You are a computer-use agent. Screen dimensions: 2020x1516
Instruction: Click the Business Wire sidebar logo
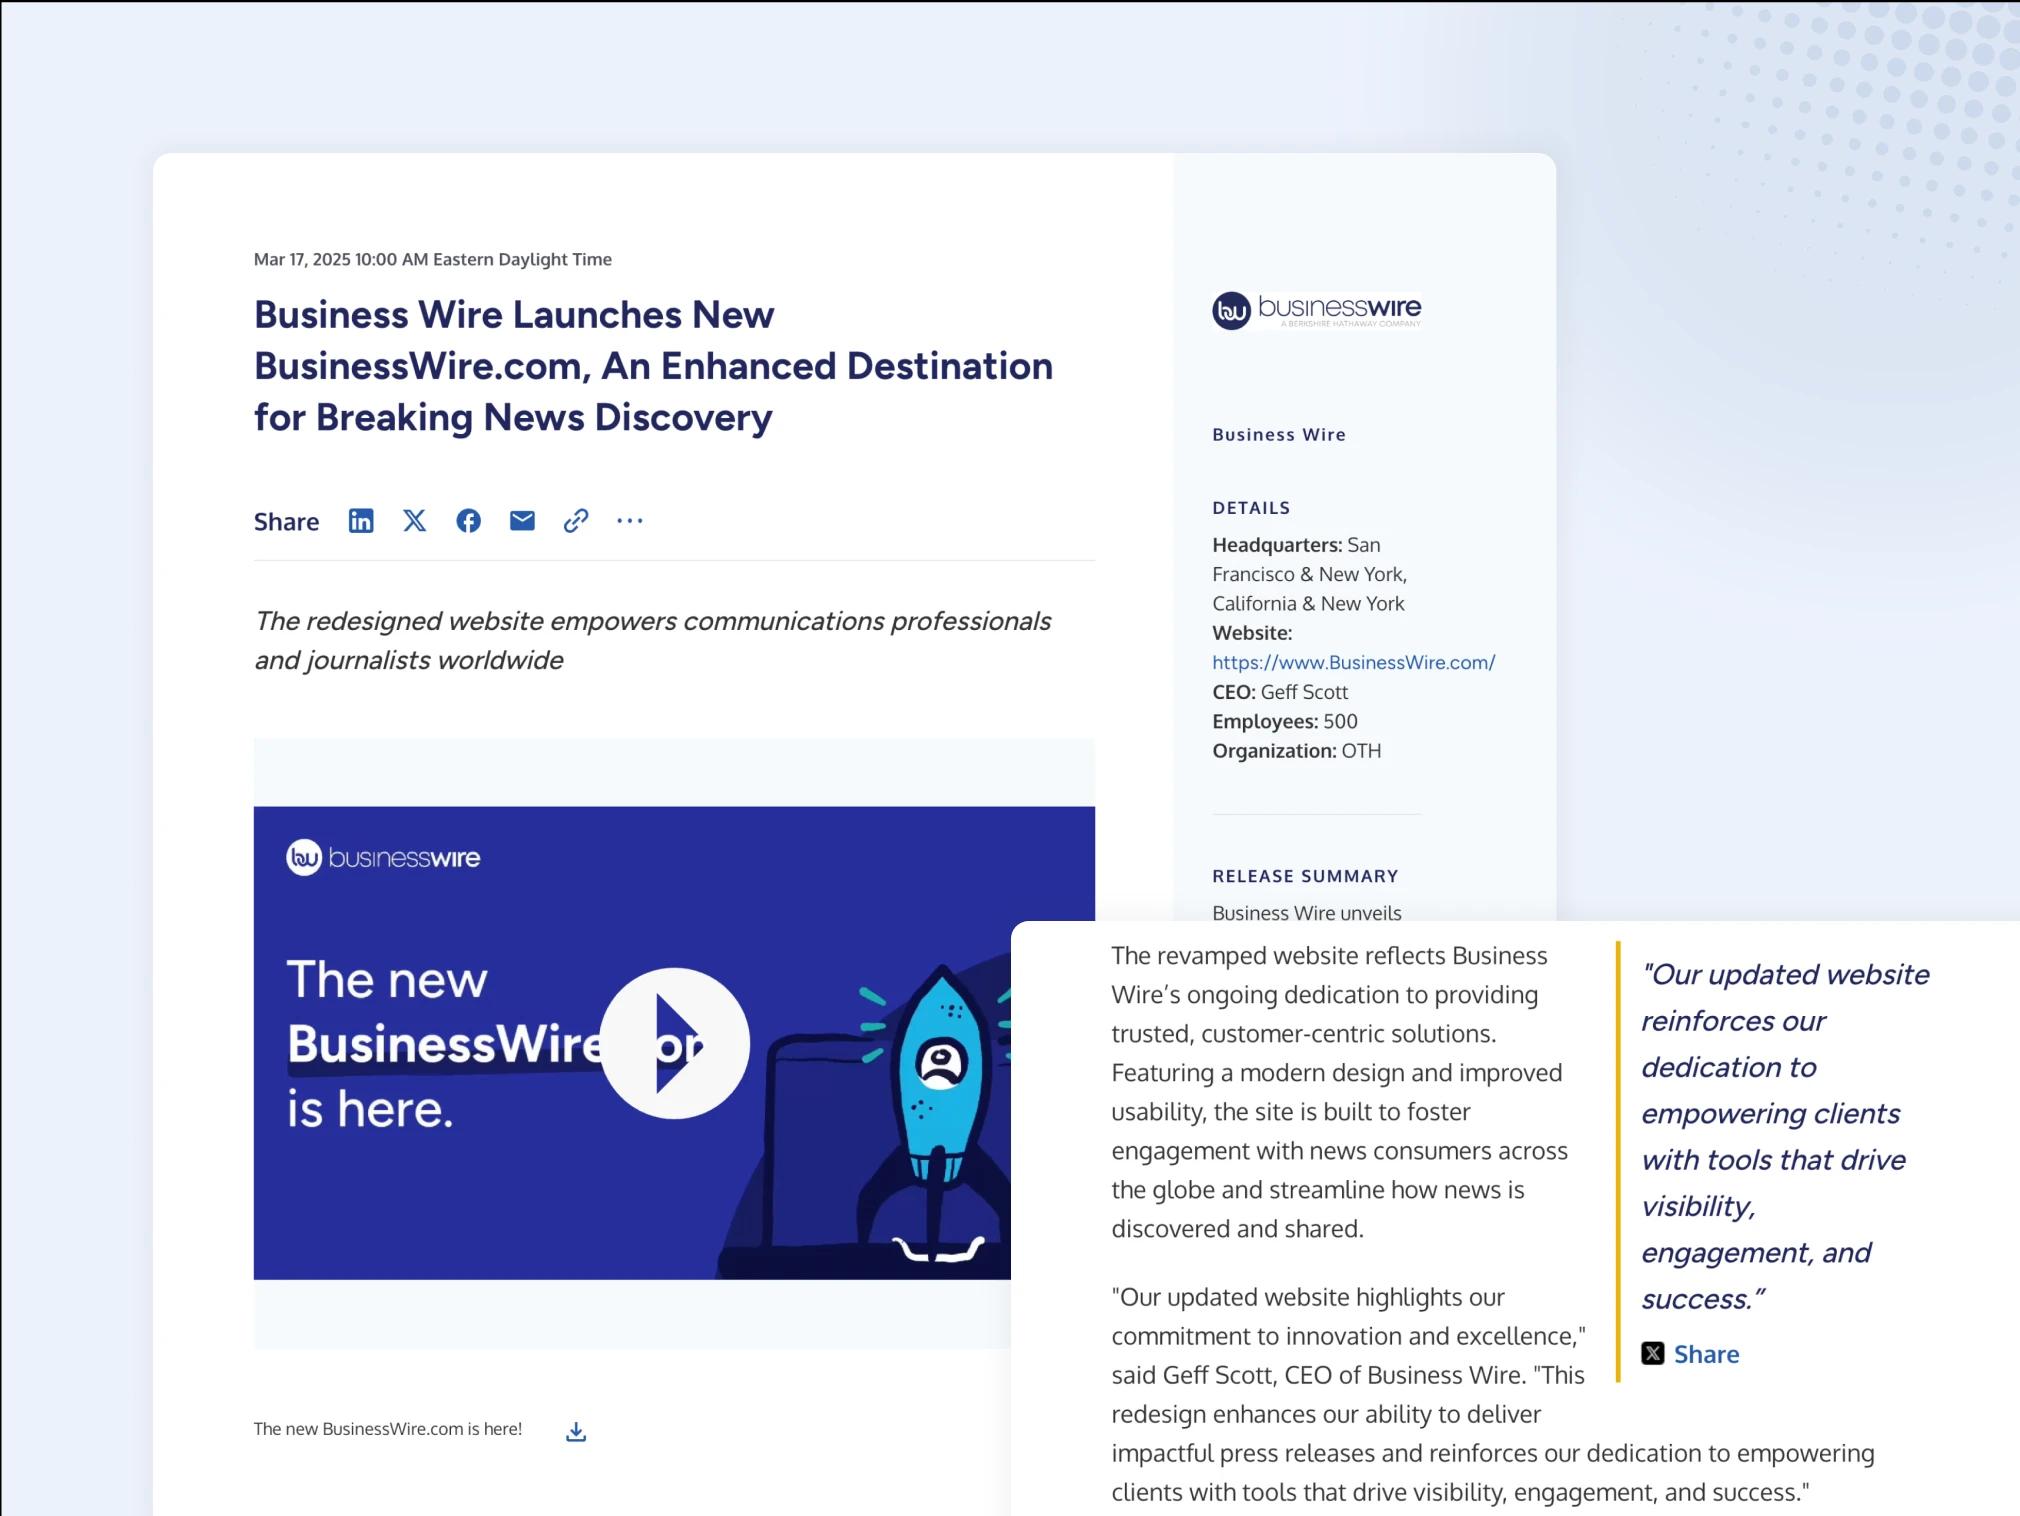click(1316, 310)
